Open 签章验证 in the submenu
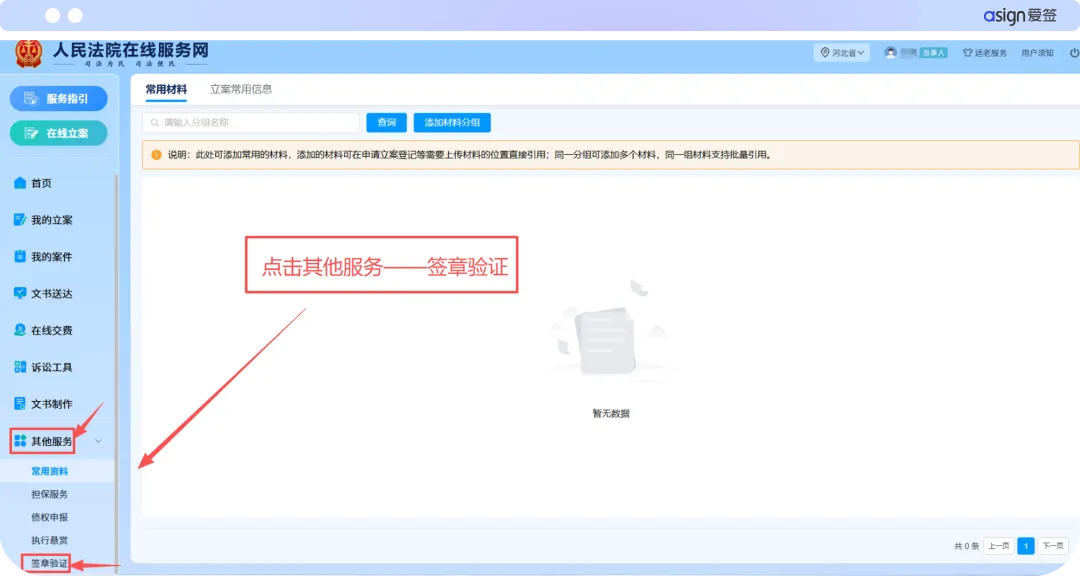 coord(49,564)
